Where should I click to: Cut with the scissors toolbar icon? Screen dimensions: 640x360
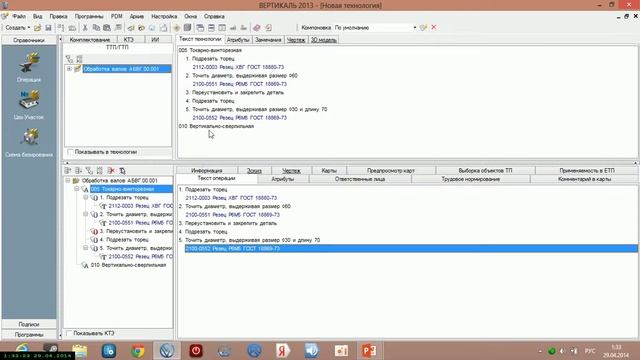[x=85, y=28]
